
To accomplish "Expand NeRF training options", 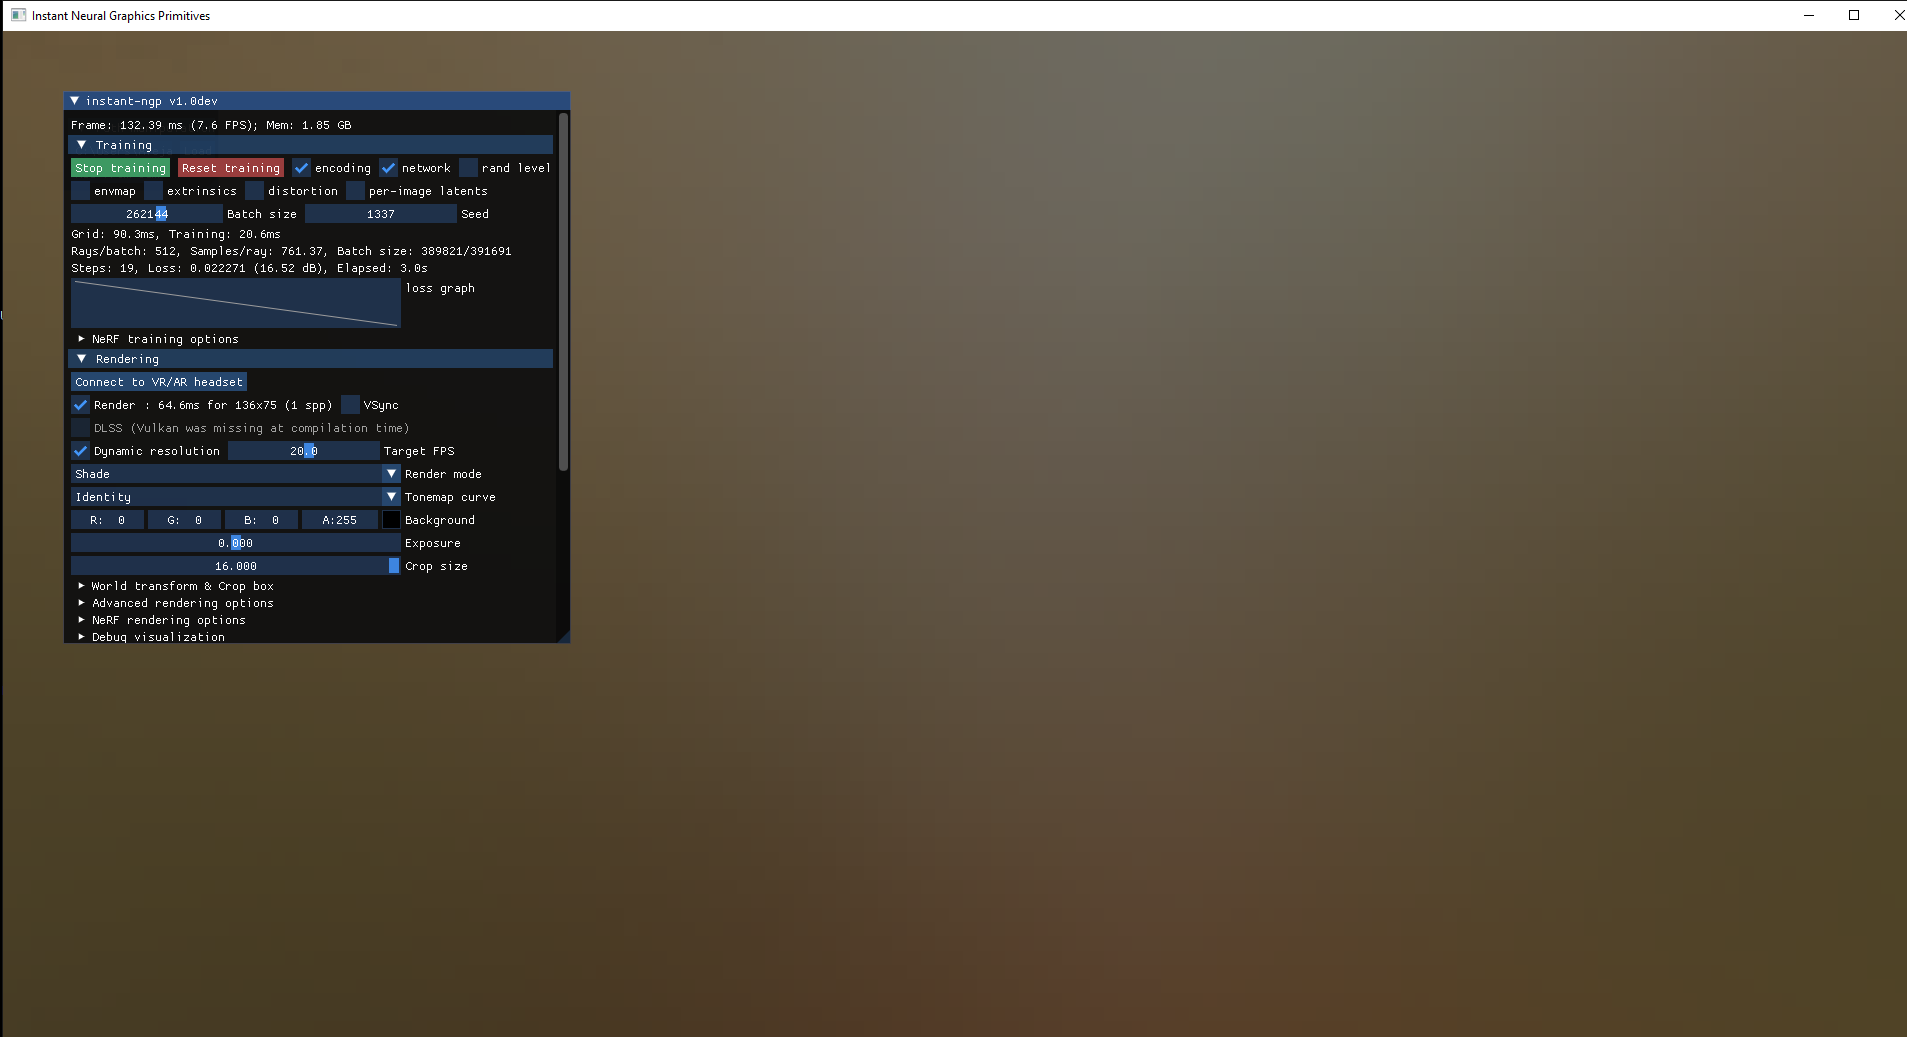I will click(82, 339).
